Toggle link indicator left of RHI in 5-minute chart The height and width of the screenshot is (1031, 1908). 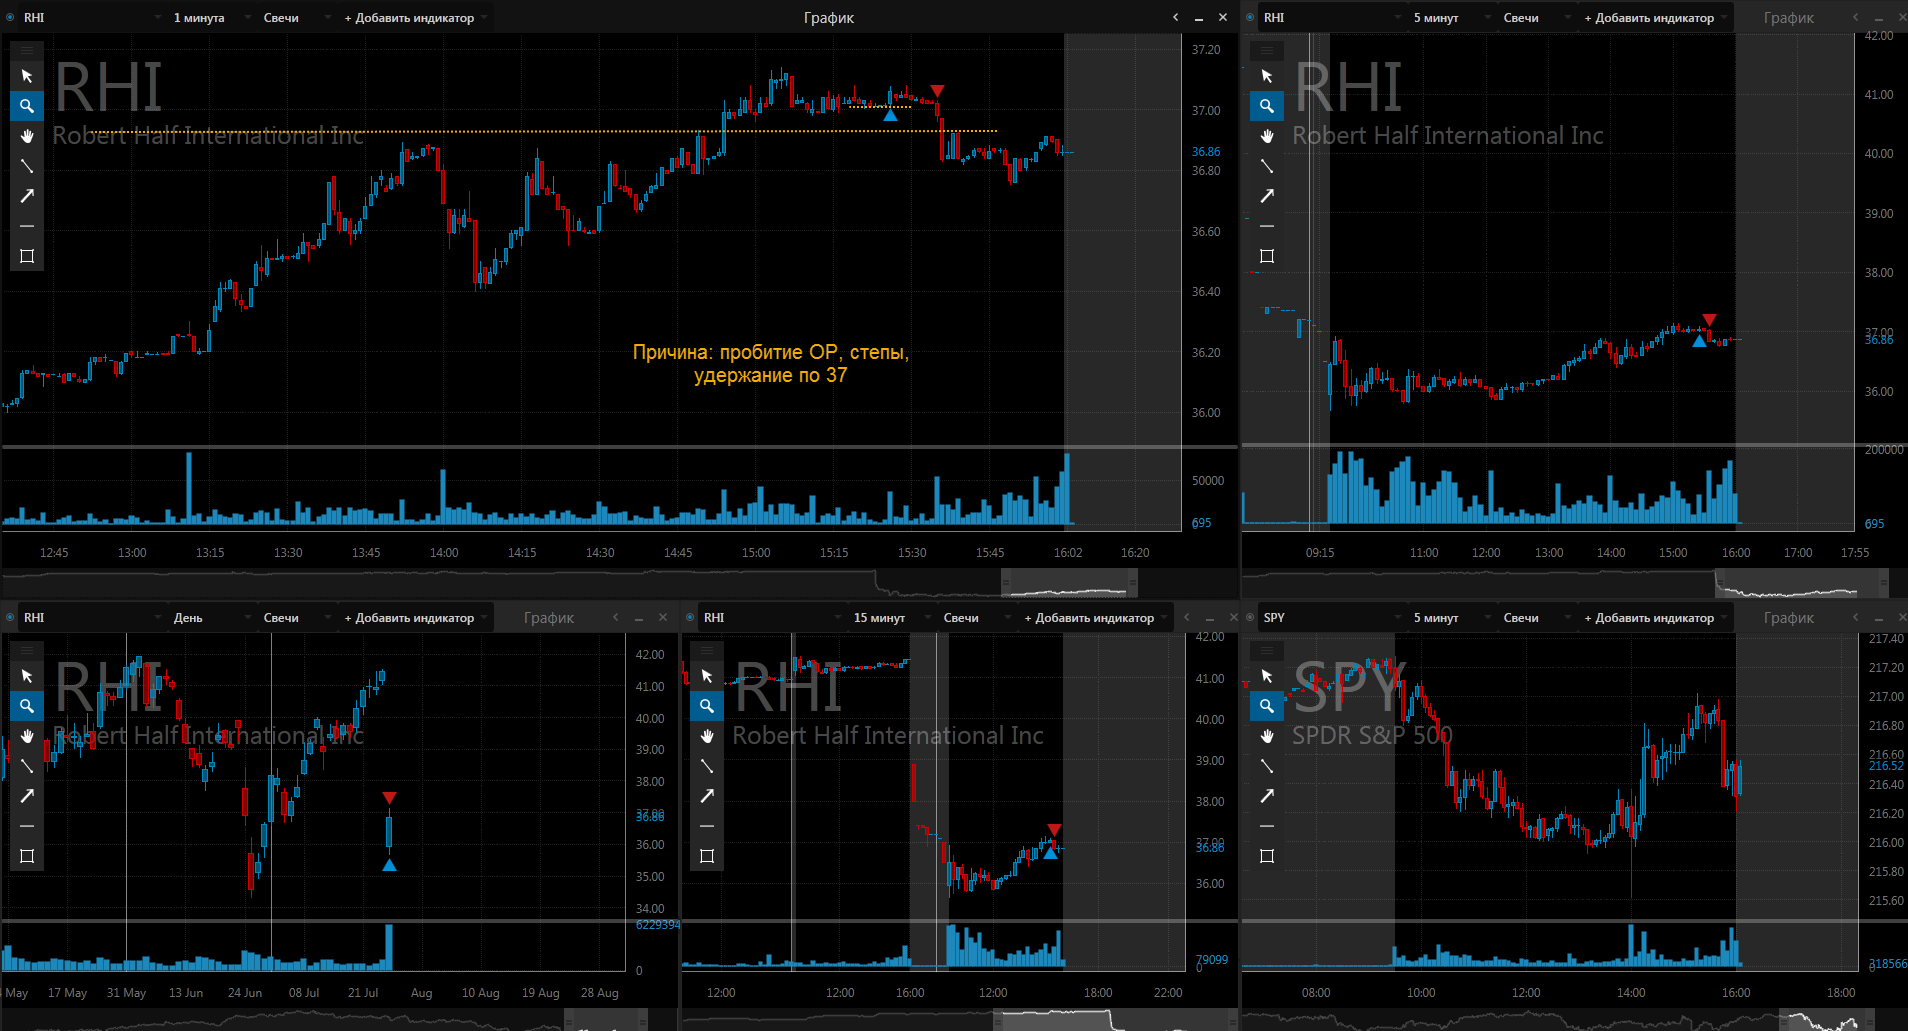[x=1250, y=18]
